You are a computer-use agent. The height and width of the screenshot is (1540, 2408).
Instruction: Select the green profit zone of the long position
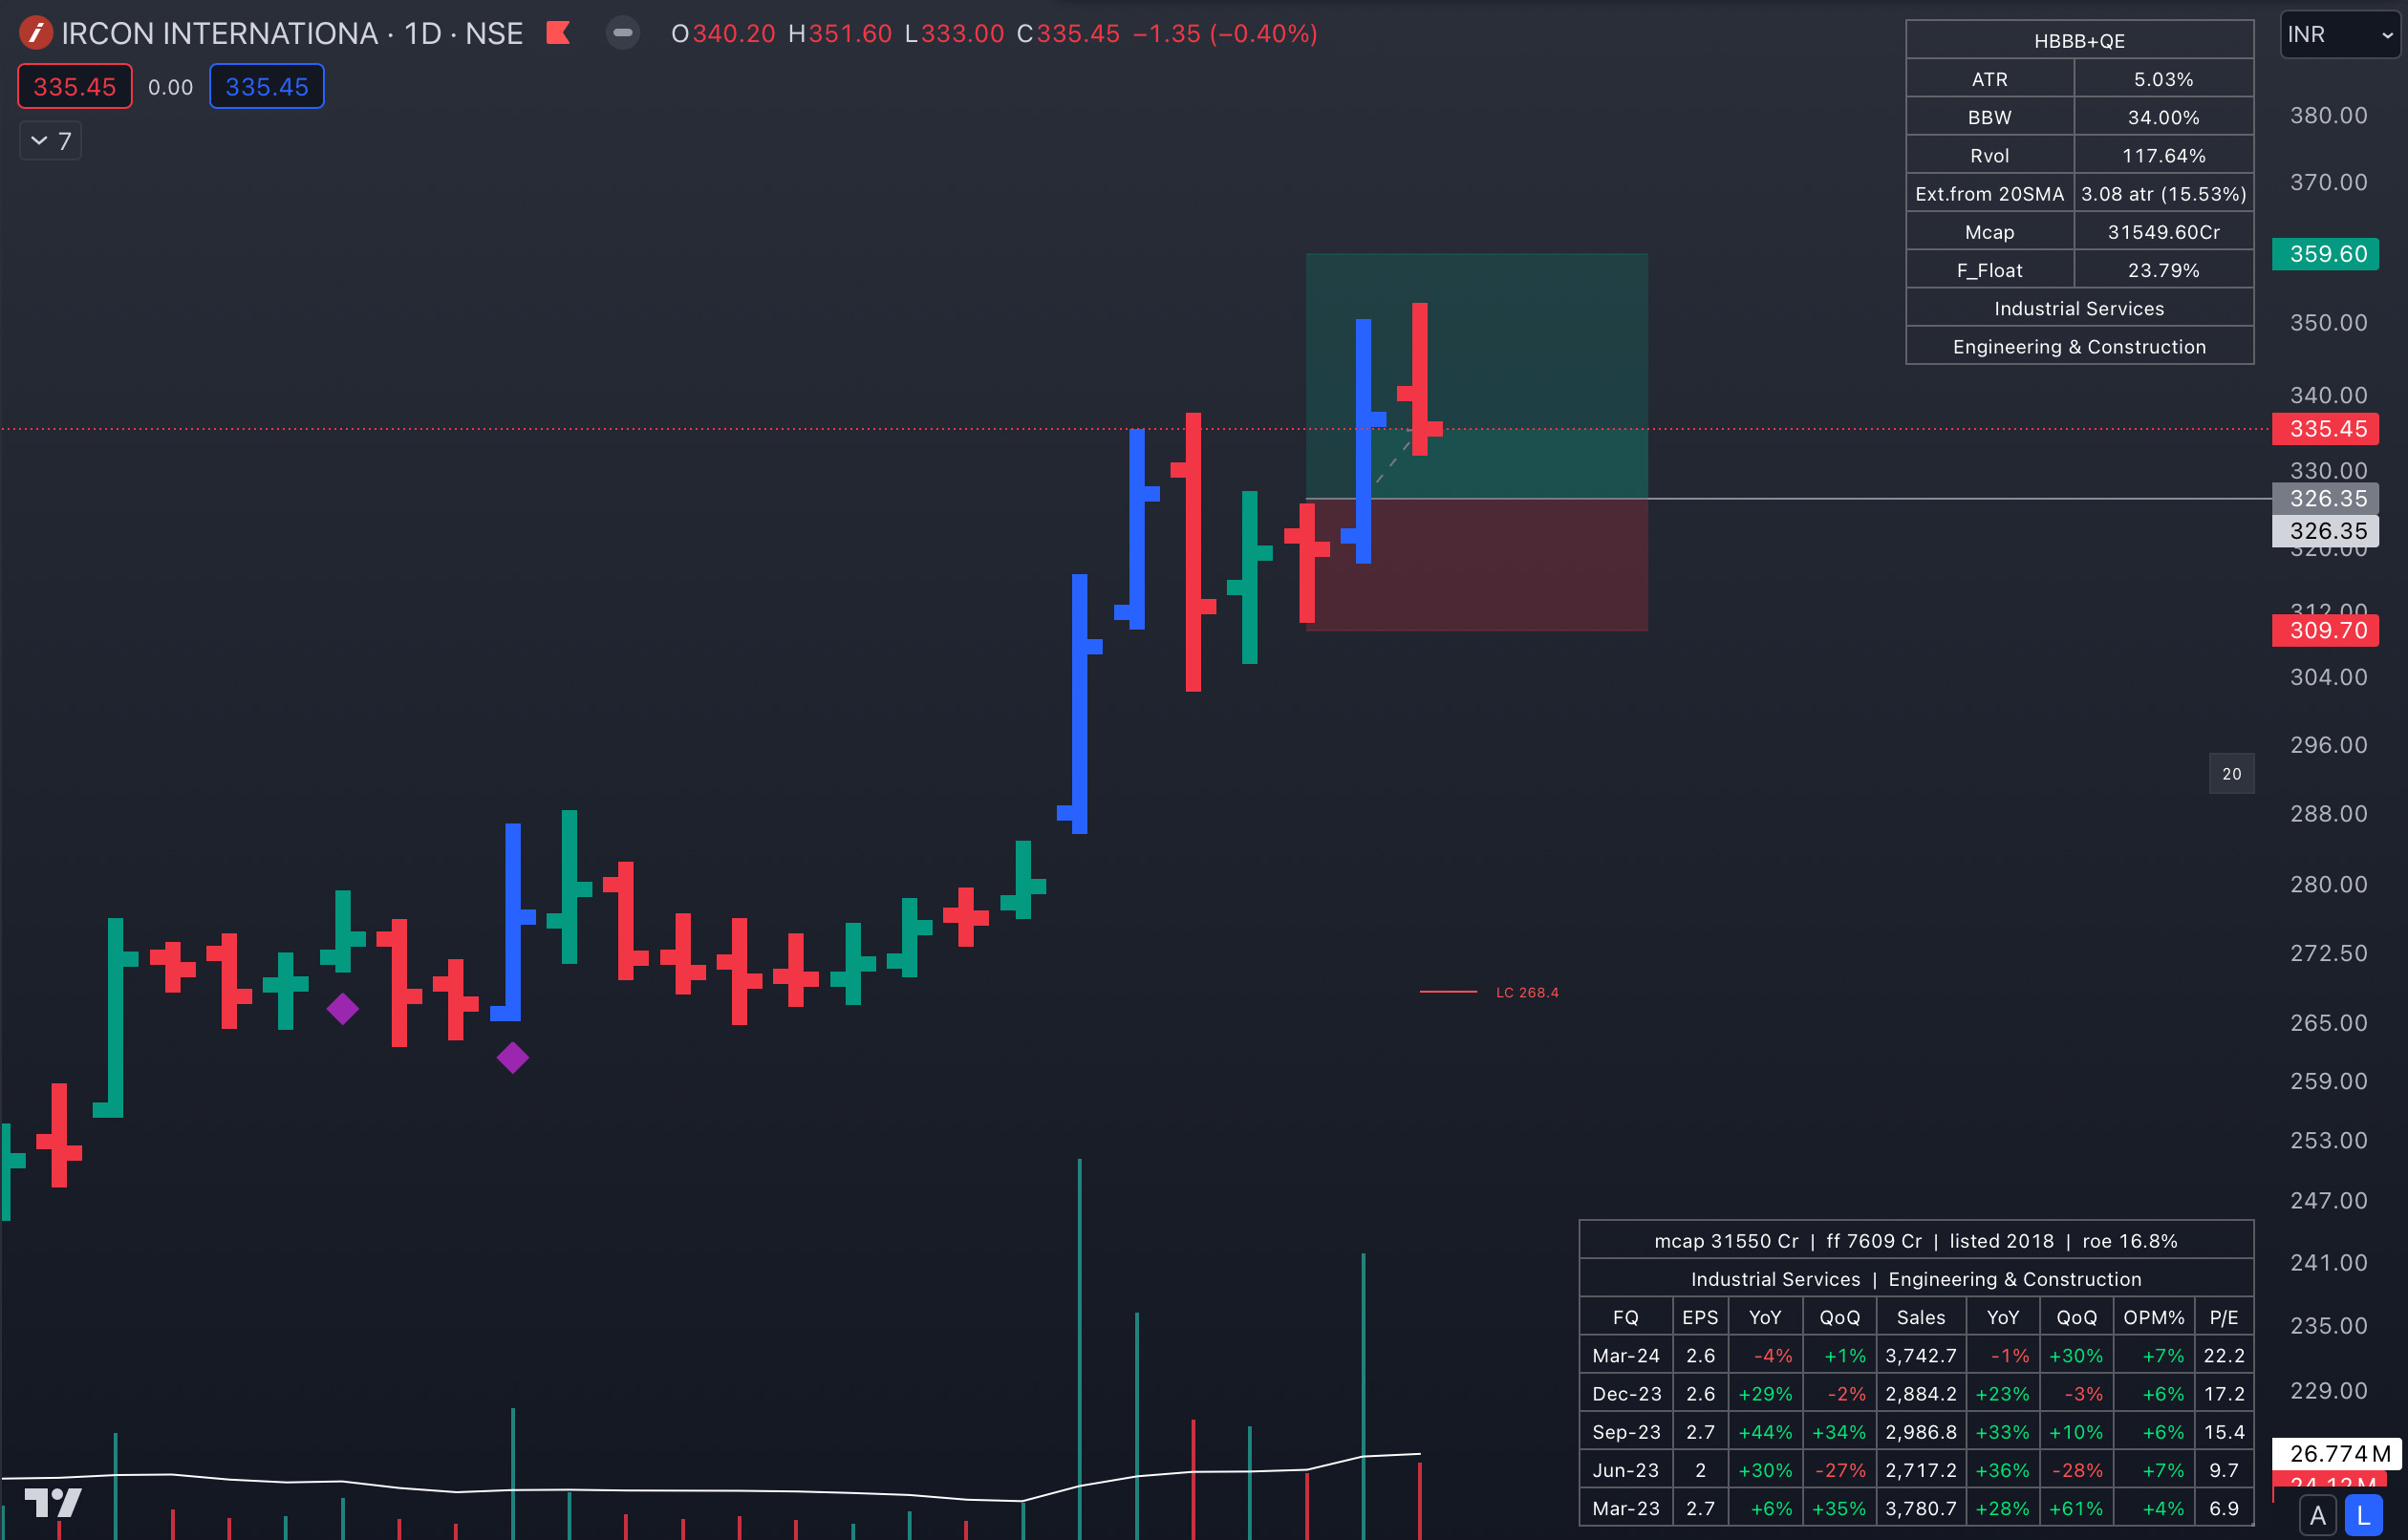pos(1476,375)
